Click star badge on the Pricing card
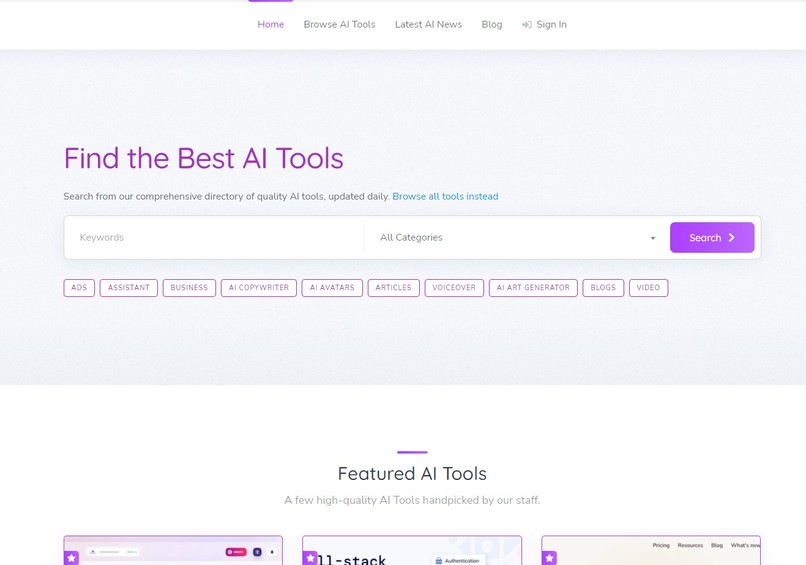This screenshot has width=806, height=565. pyautogui.click(x=549, y=558)
